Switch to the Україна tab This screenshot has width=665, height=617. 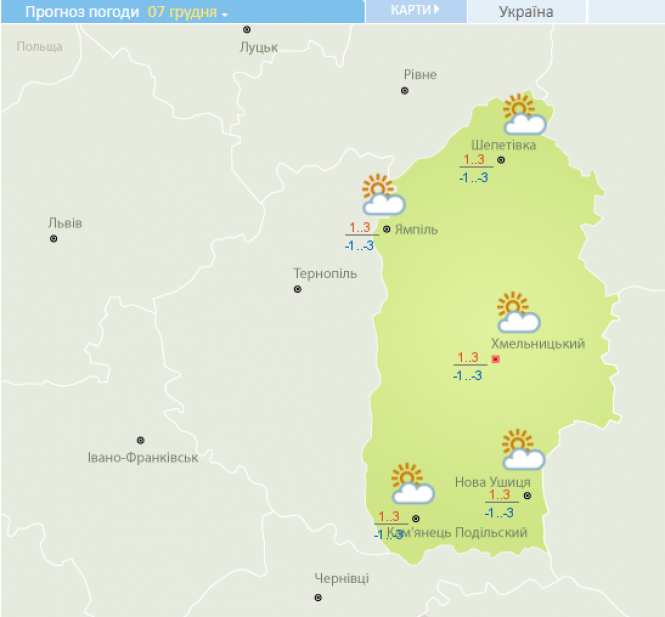[526, 12]
